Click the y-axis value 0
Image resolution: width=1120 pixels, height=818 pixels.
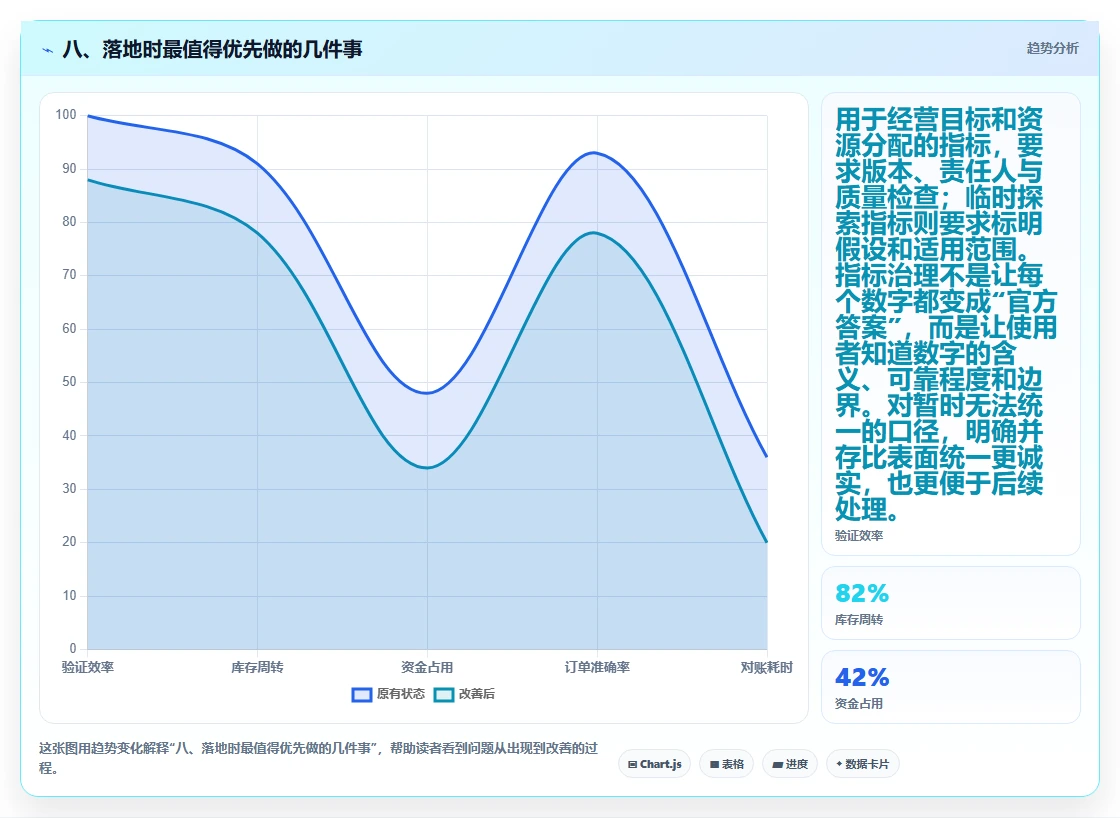tap(73, 648)
